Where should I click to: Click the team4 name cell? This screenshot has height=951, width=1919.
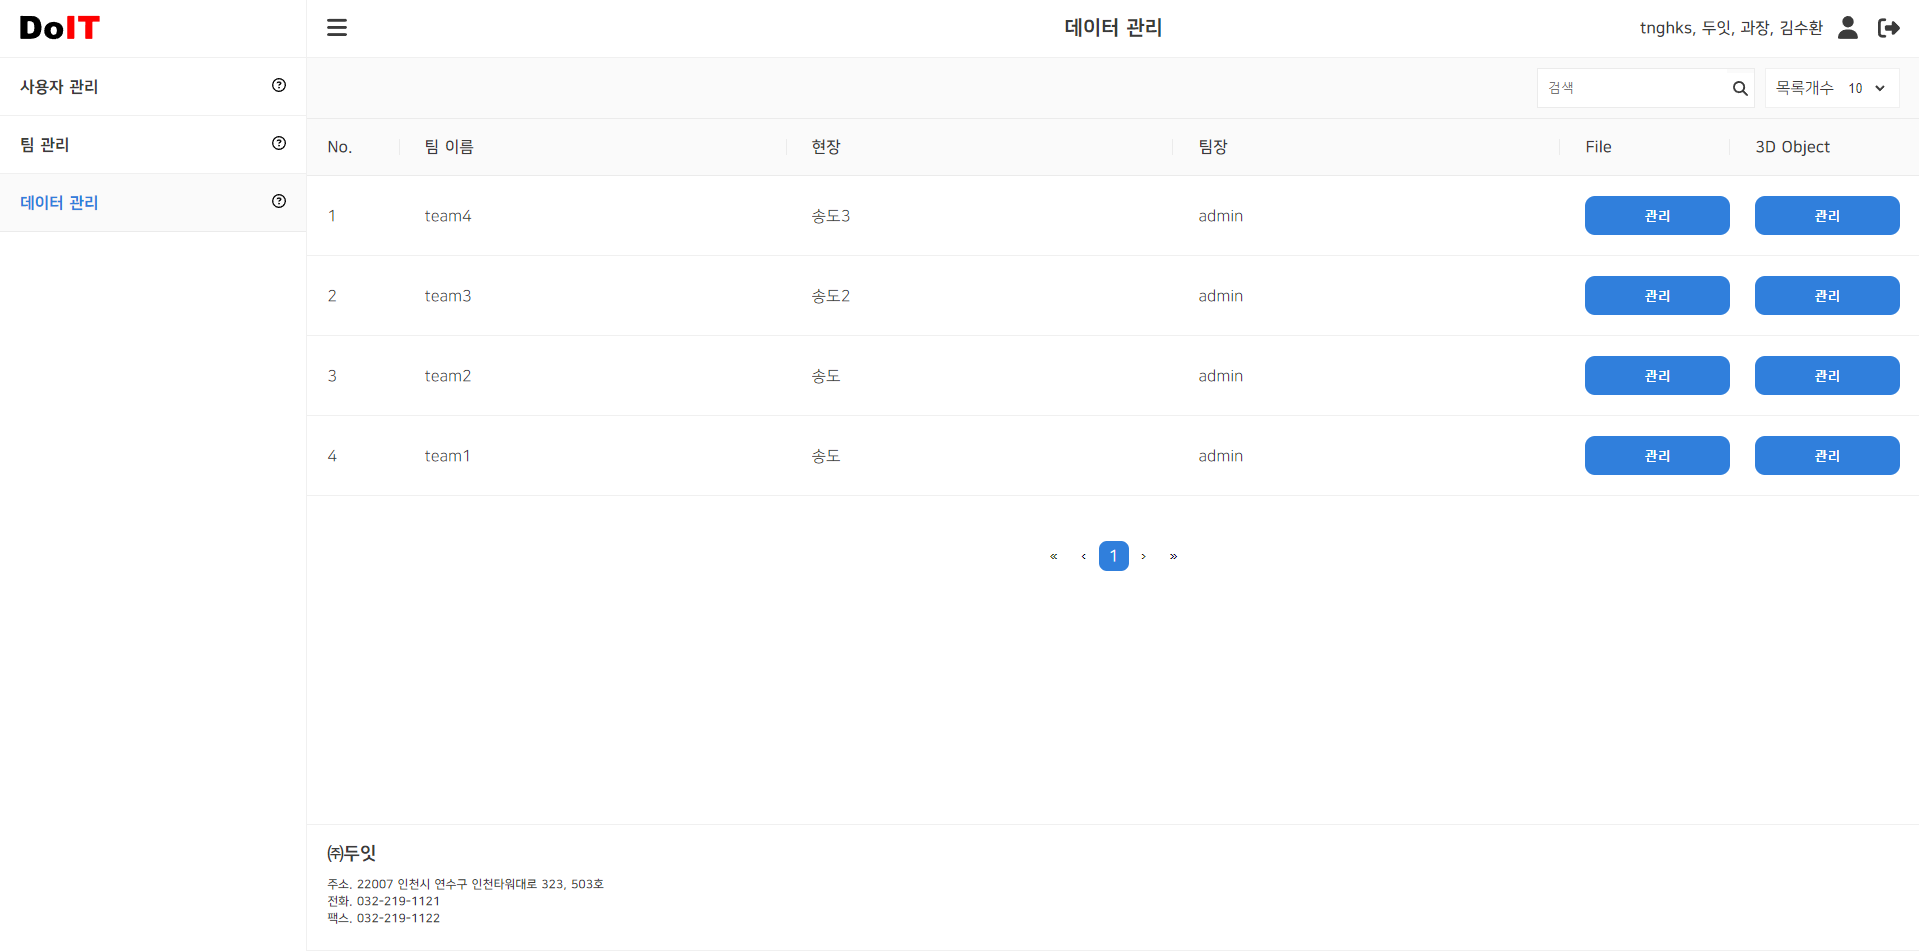[x=448, y=216]
